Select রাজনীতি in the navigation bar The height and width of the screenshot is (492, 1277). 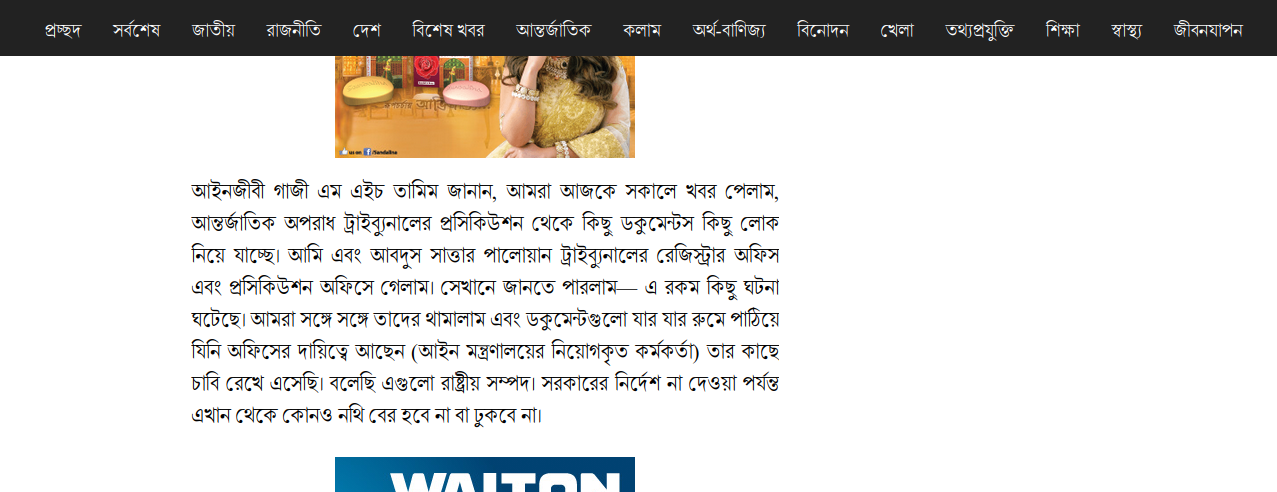[x=293, y=29]
